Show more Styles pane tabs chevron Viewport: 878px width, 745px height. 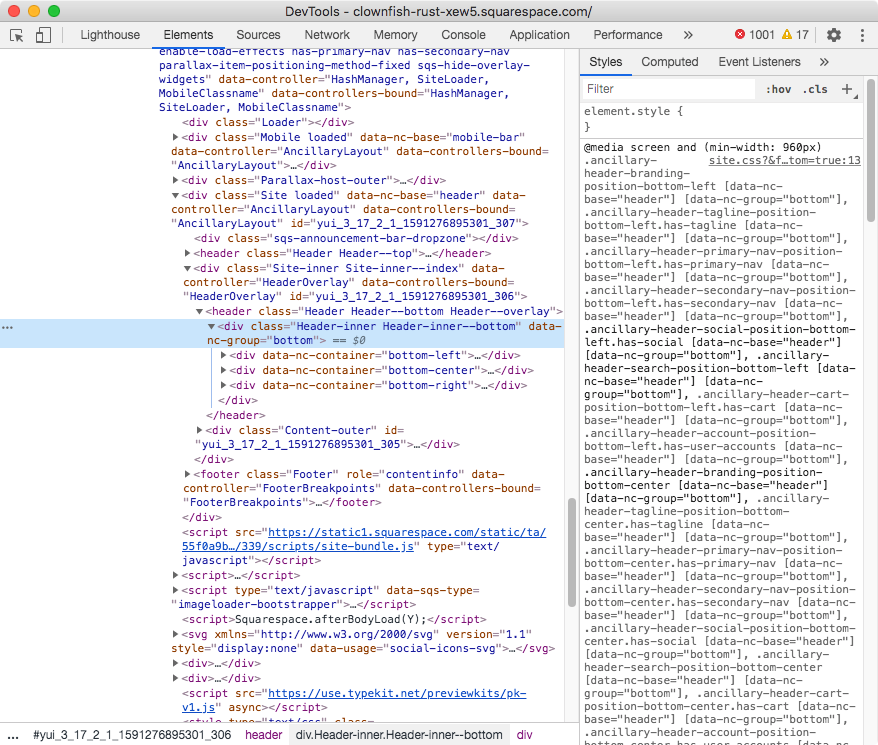coord(824,62)
